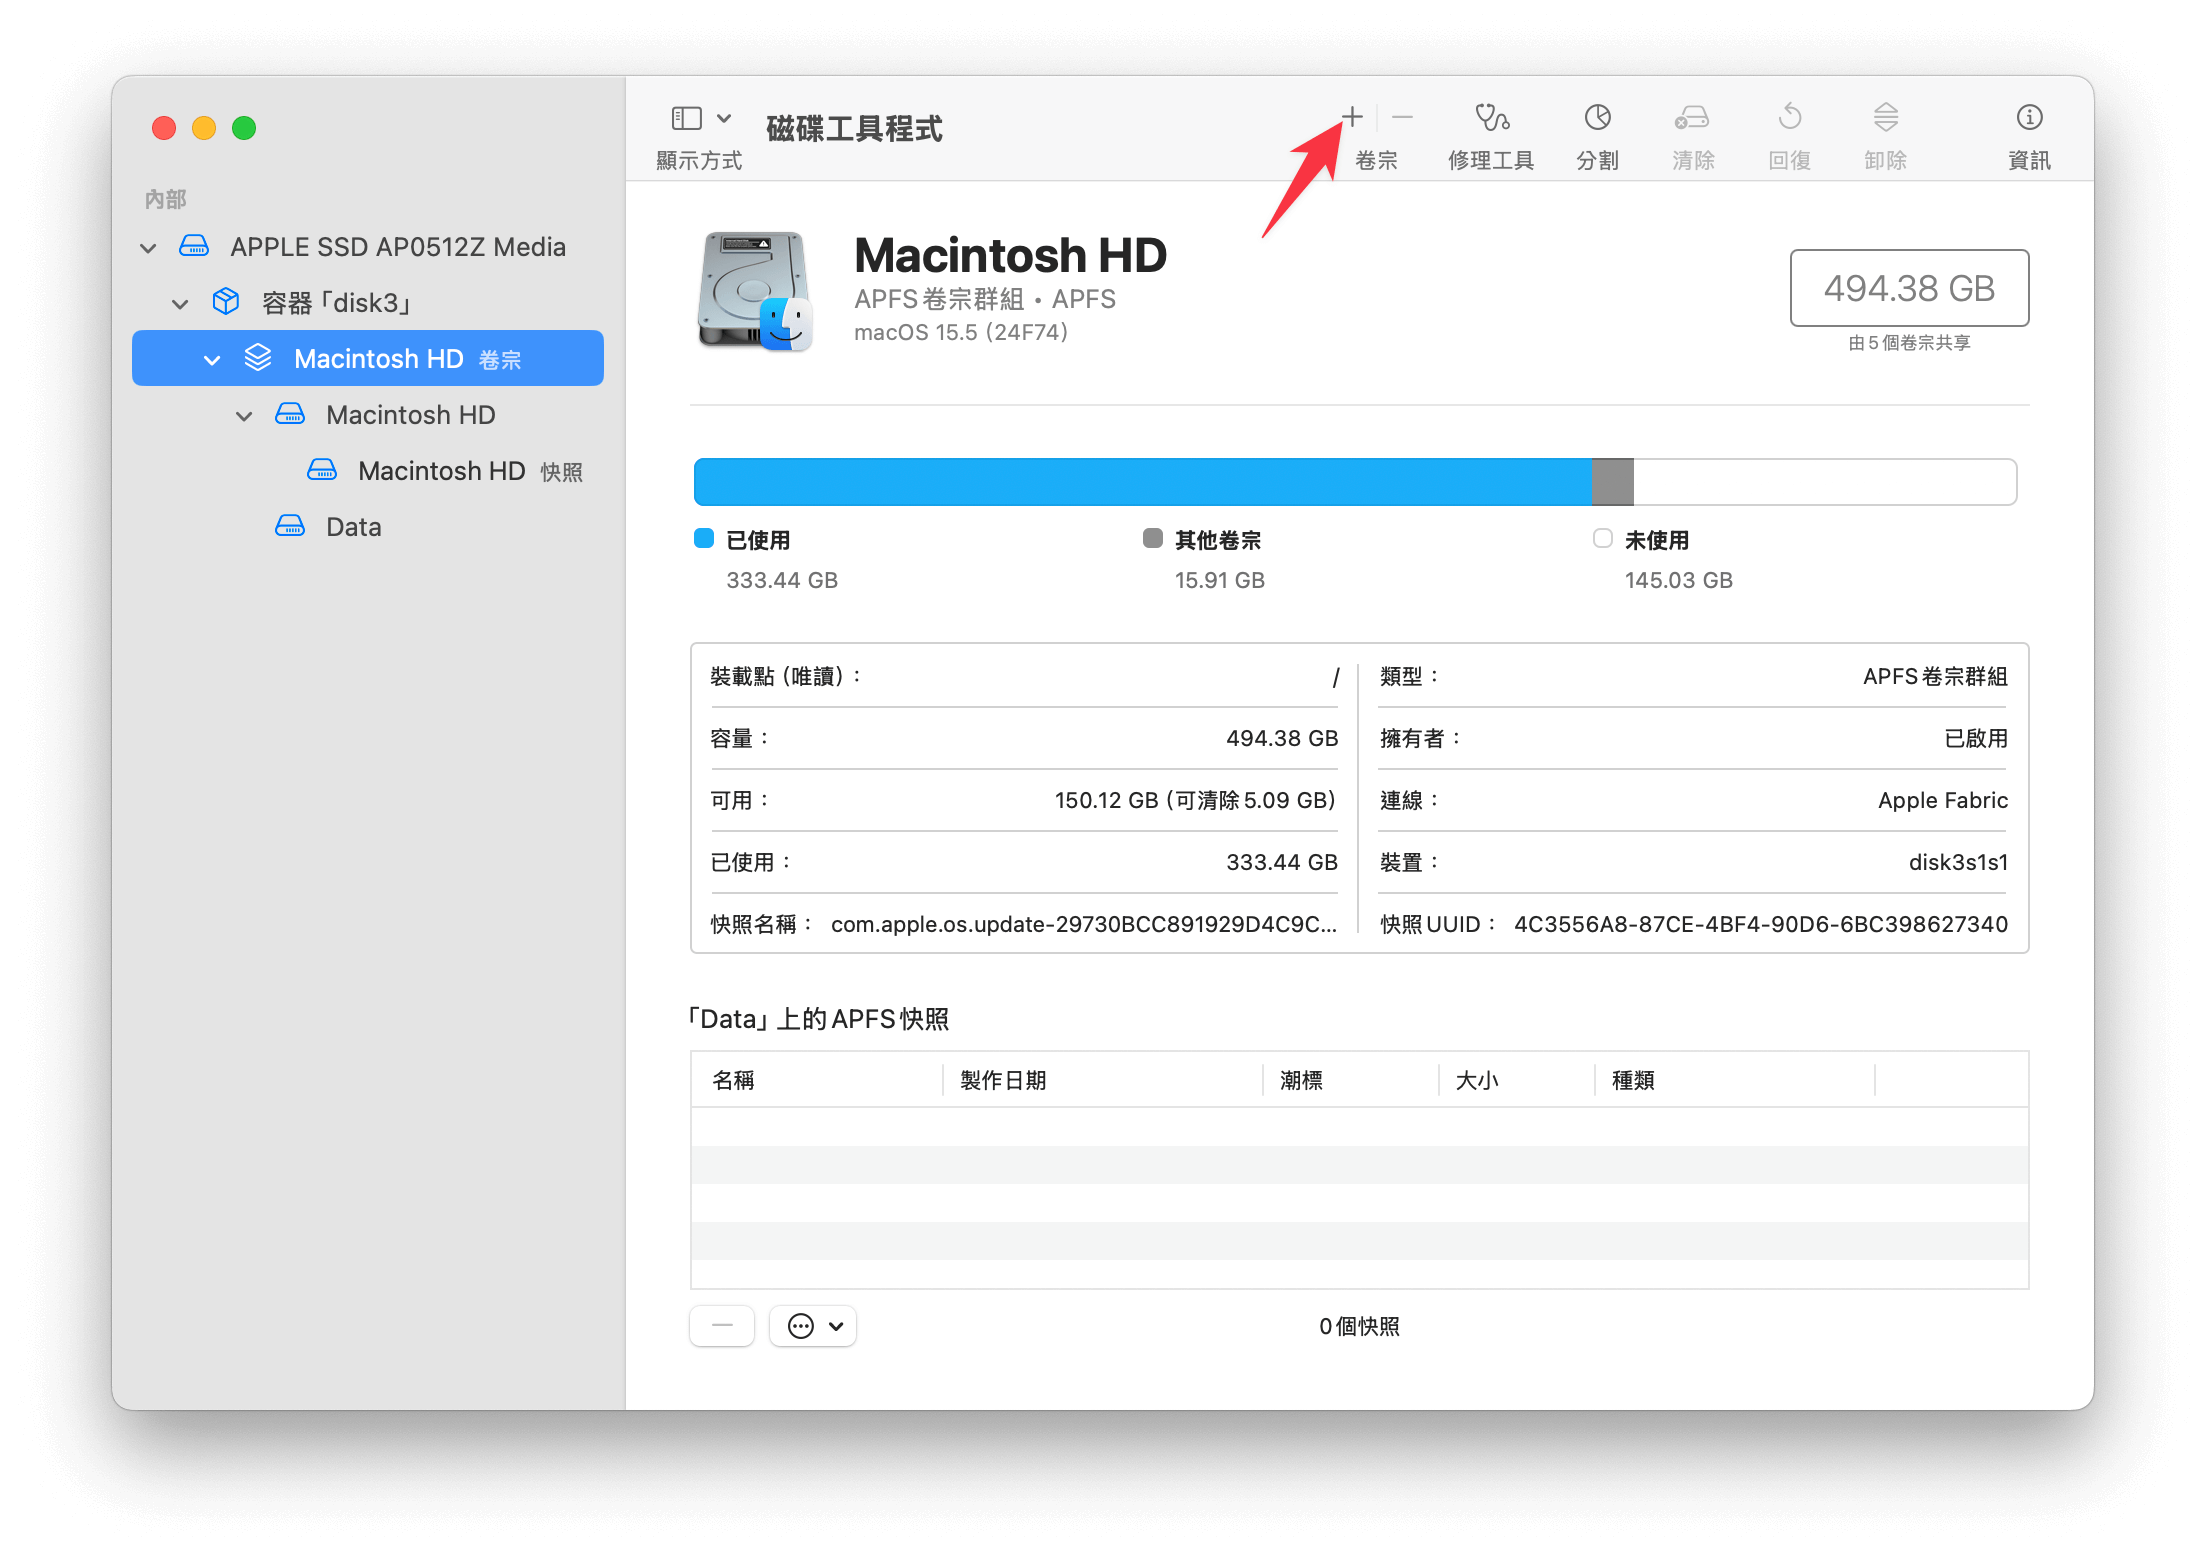
Task: Open the Info 資訊 panel
Action: [2029, 118]
